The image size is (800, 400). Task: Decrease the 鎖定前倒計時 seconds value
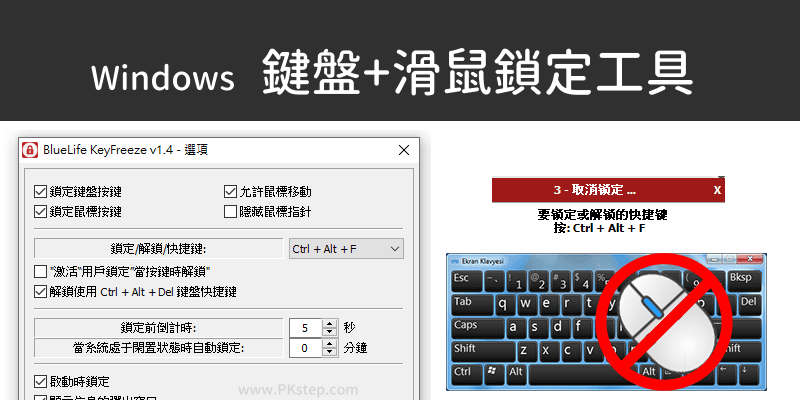330,332
